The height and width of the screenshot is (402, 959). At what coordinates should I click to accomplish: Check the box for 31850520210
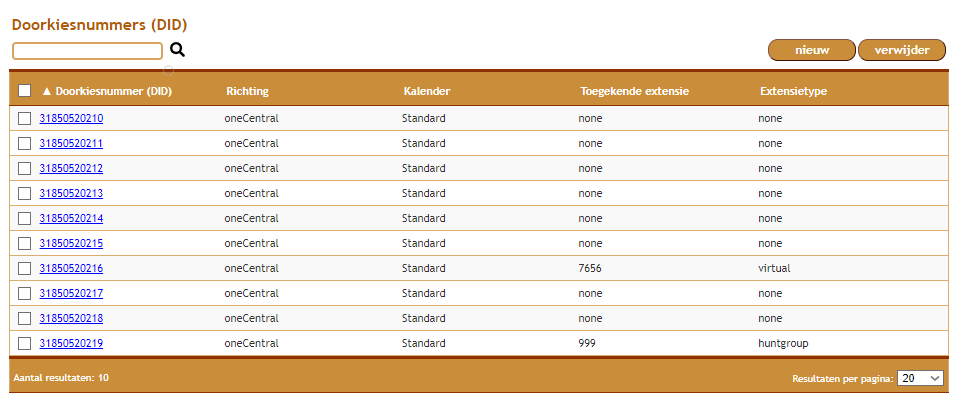click(24, 119)
